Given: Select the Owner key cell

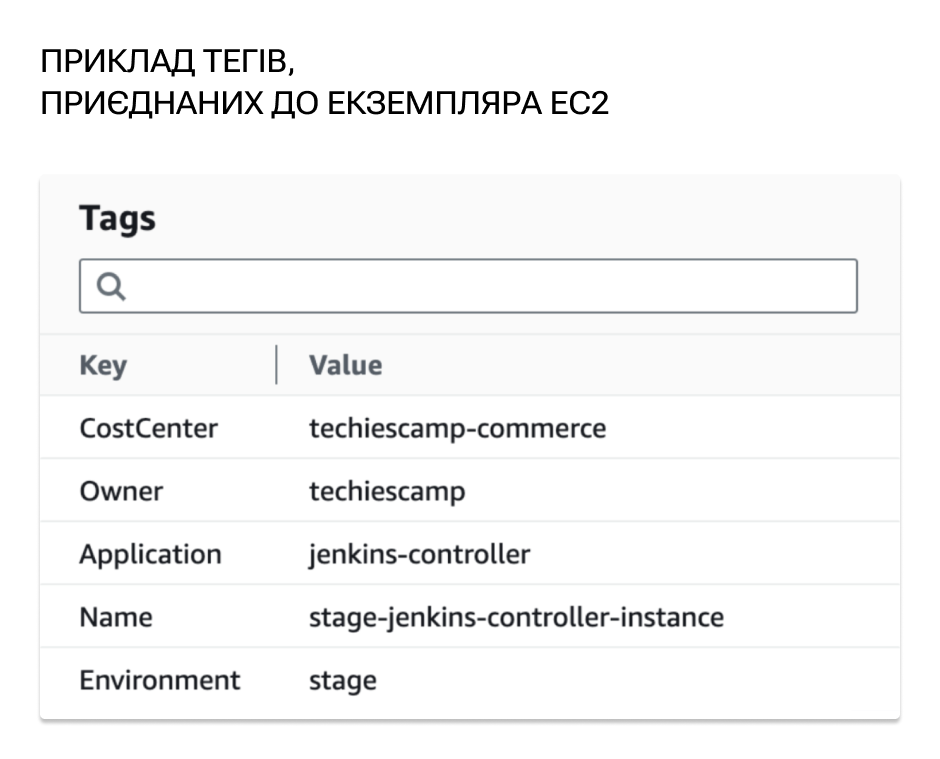Looking at the screenshot, I should [121, 491].
